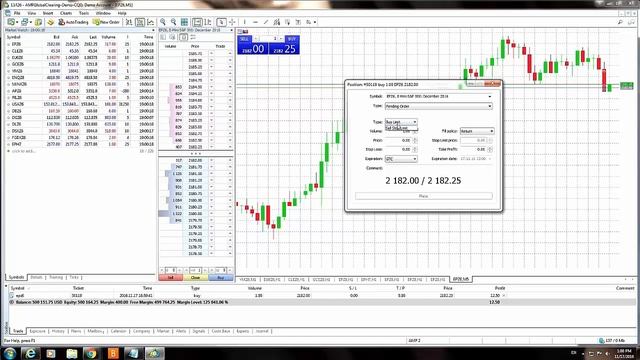This screenshot has height=360, width=640.
Task: Open the Fill policy dropdown
Action: pos(477,131)
